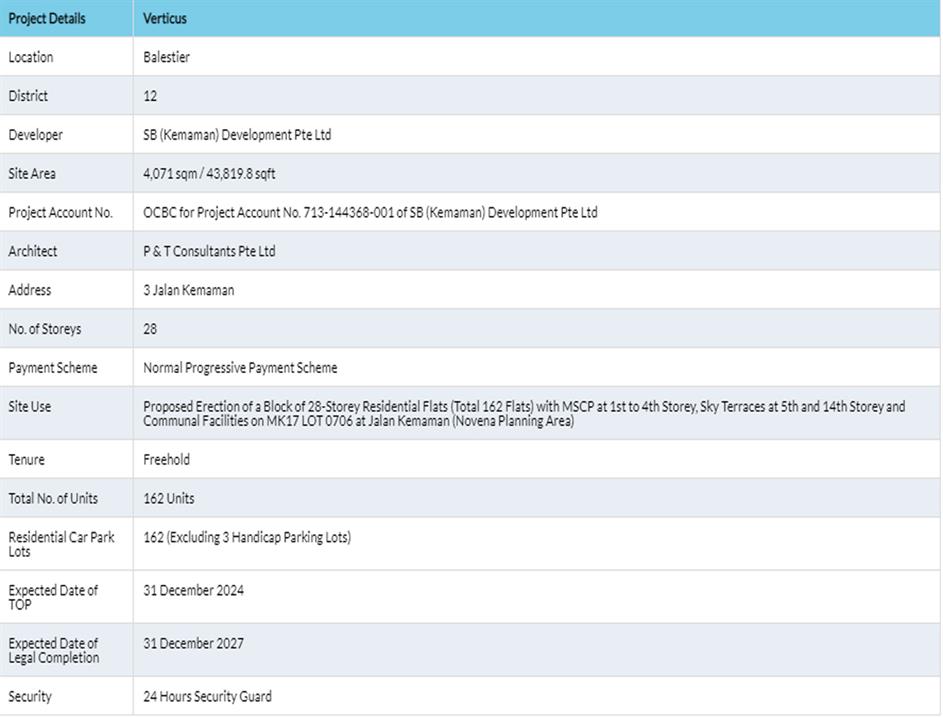Click the OCBC project account number text
The width and height of the screenshot is (943, 717).
(x=370, y=212)
